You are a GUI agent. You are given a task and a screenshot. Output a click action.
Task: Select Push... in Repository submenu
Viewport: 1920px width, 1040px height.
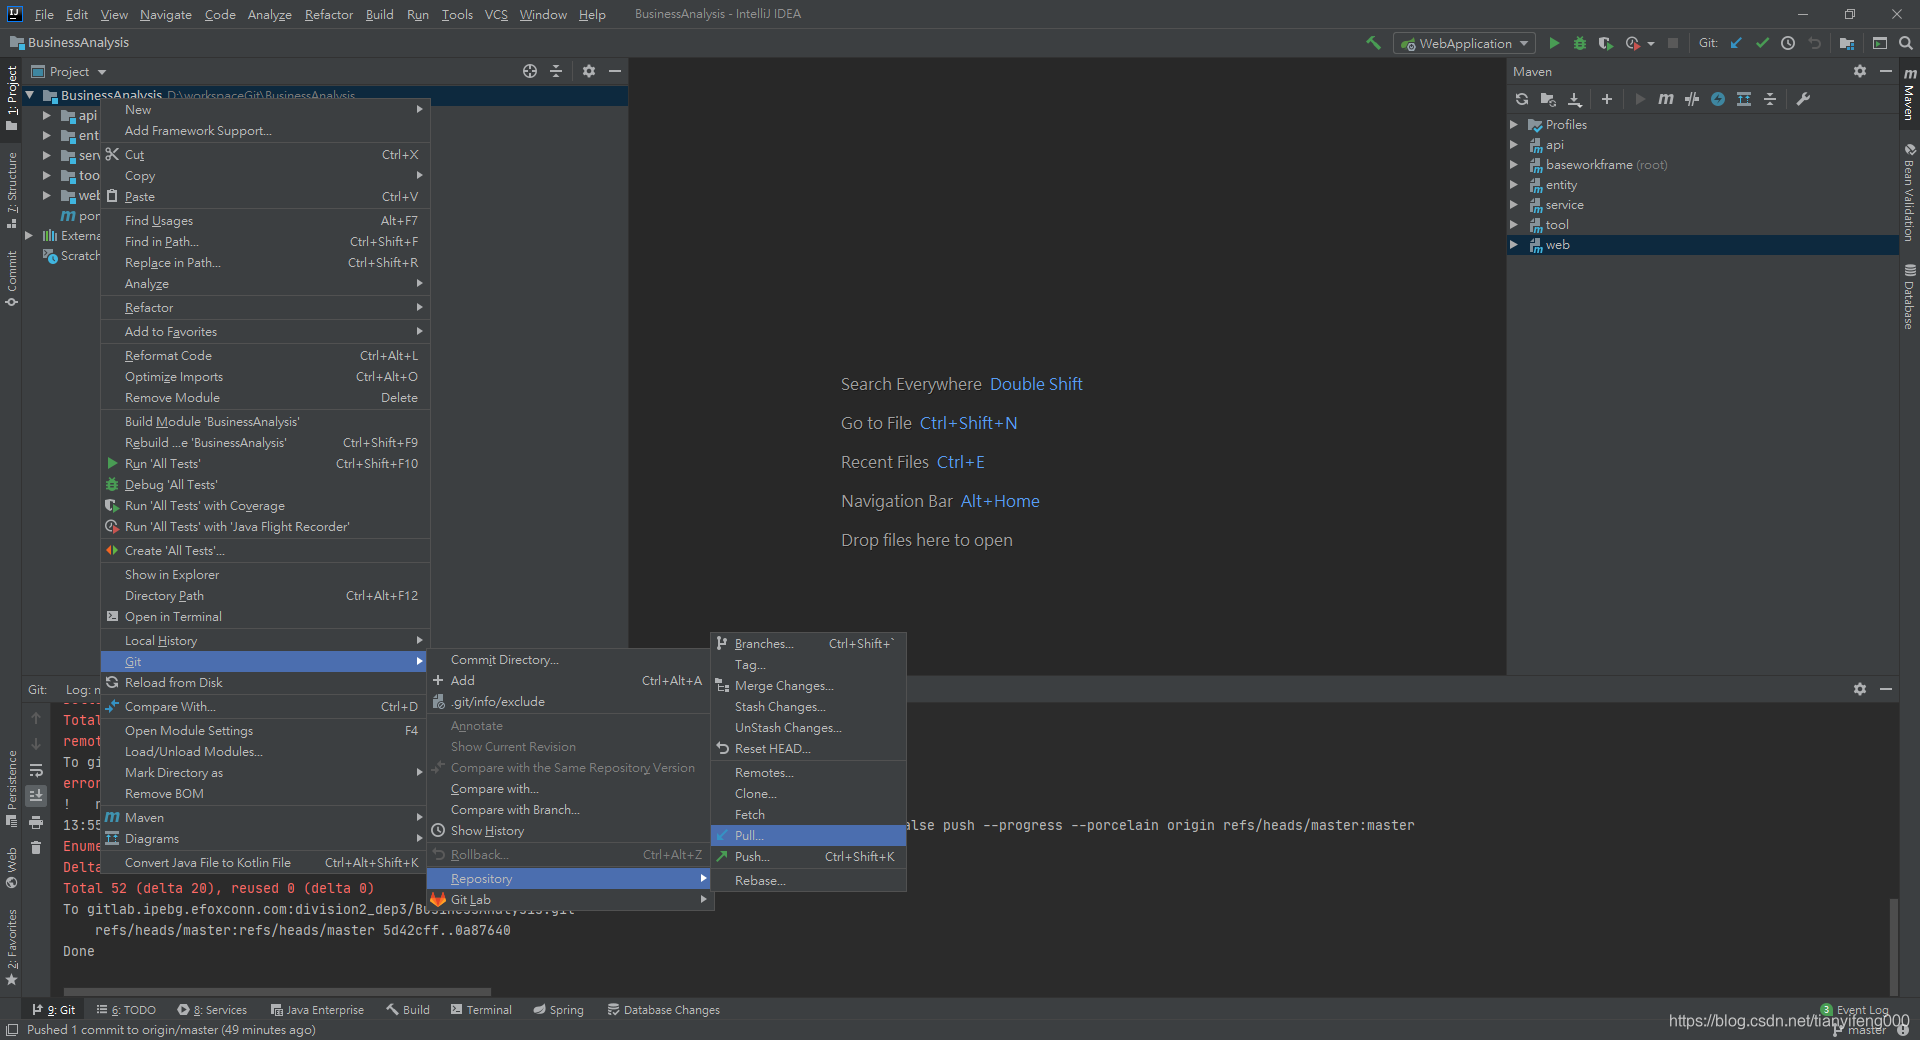click(x=808, y=856)
